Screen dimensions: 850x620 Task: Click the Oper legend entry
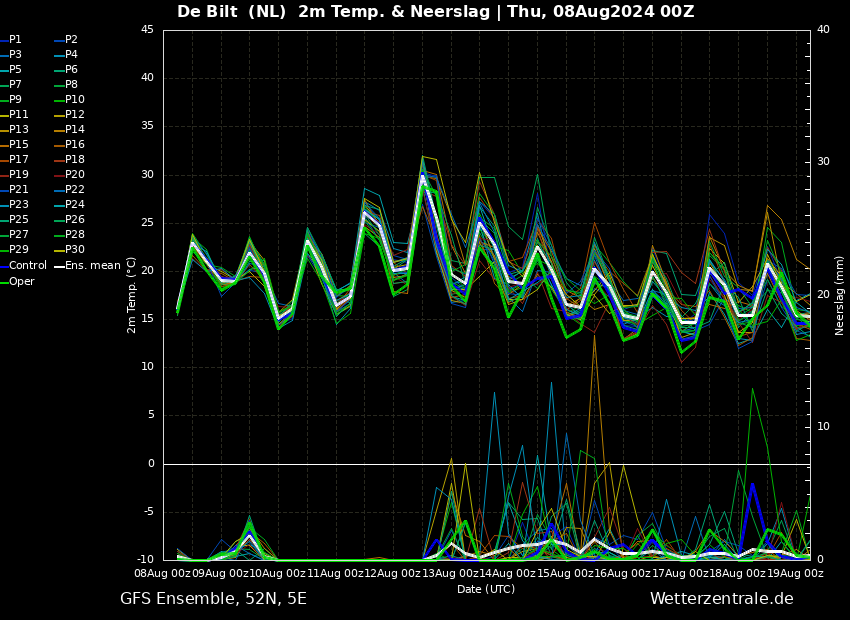click(x=17, y=281)
